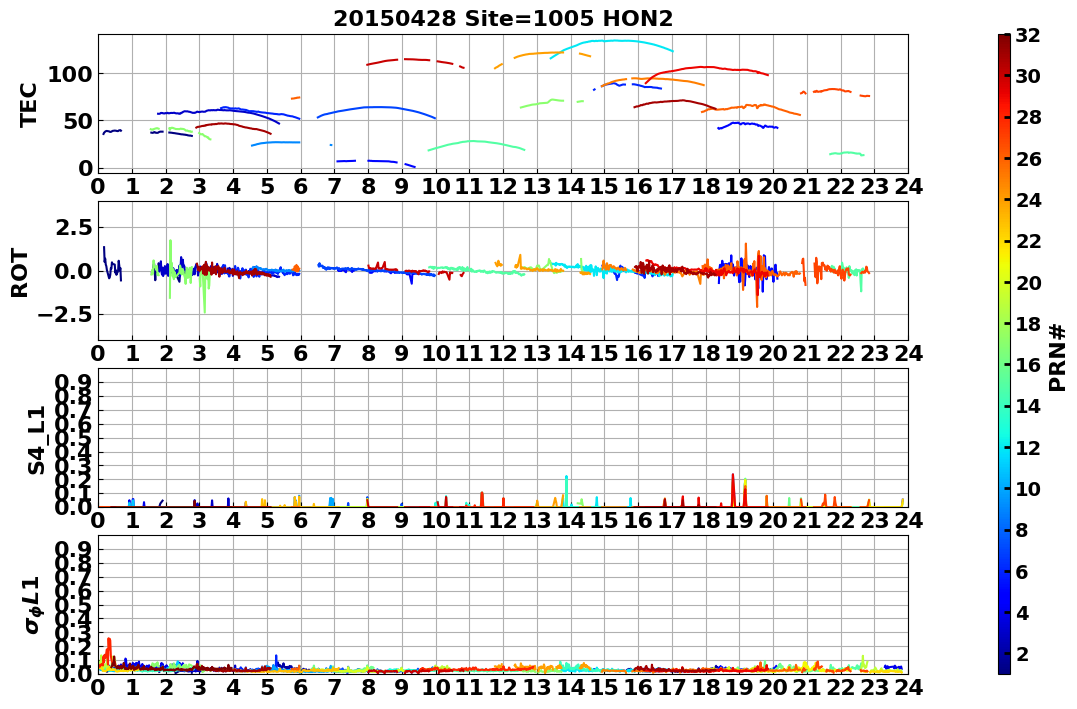Click the hour "3" x-tick under the S4_L1 panel
This screenshot has height=709, width=1077.
(200, 520)
